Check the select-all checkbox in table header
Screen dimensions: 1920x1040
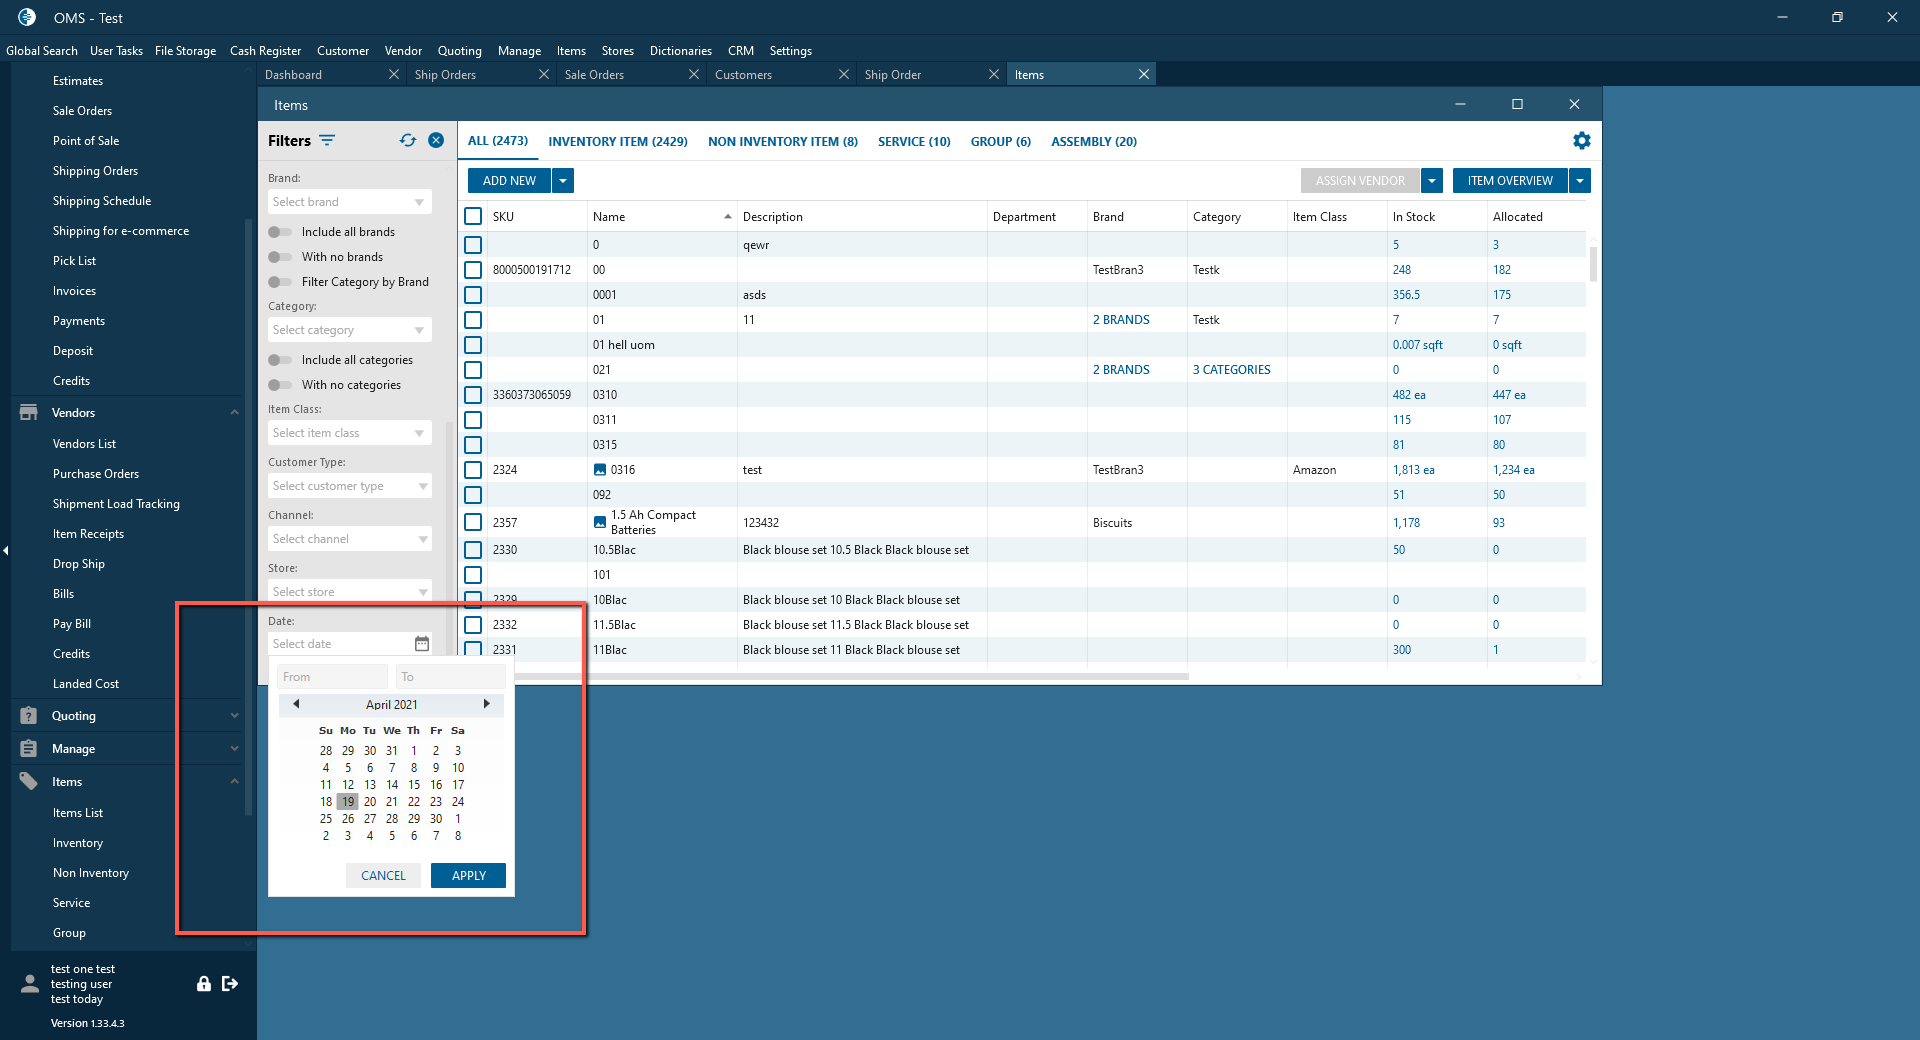coord(473,216)
